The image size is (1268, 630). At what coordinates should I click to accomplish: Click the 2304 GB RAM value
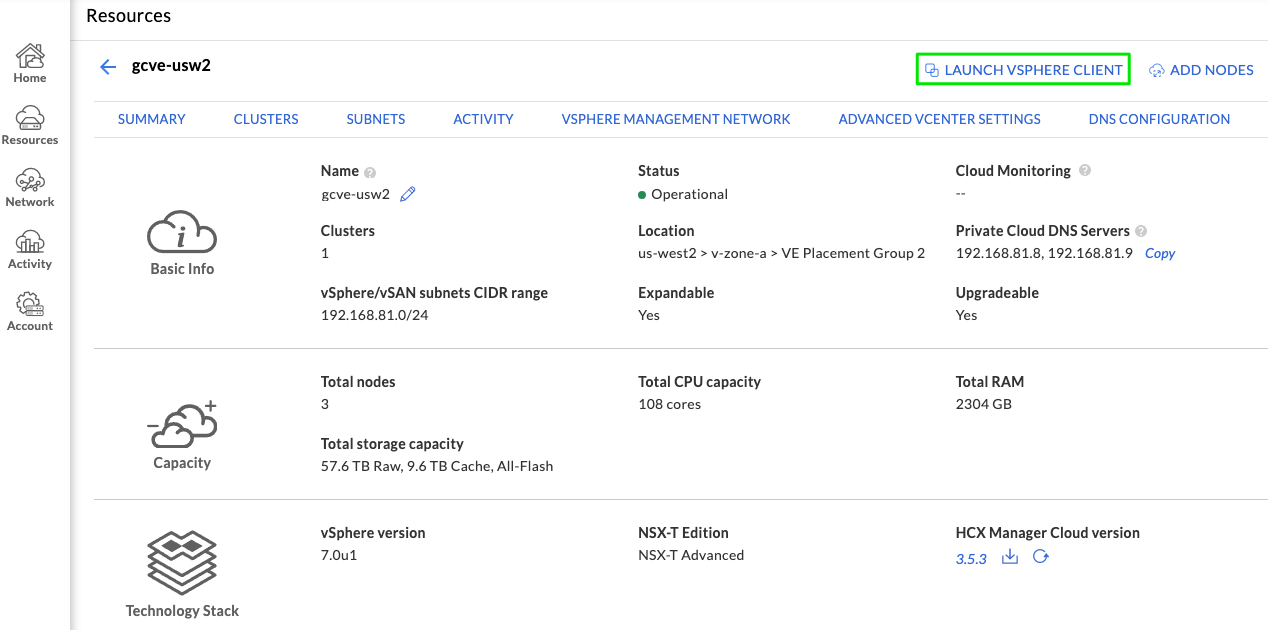point(984,405)
